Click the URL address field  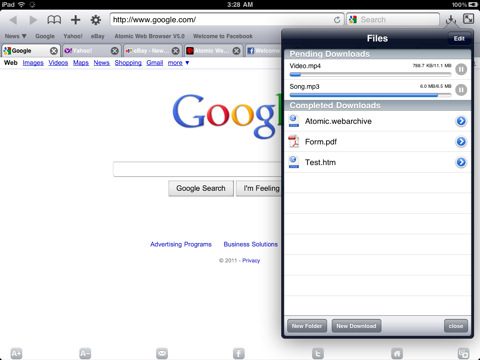coord(222,20)
